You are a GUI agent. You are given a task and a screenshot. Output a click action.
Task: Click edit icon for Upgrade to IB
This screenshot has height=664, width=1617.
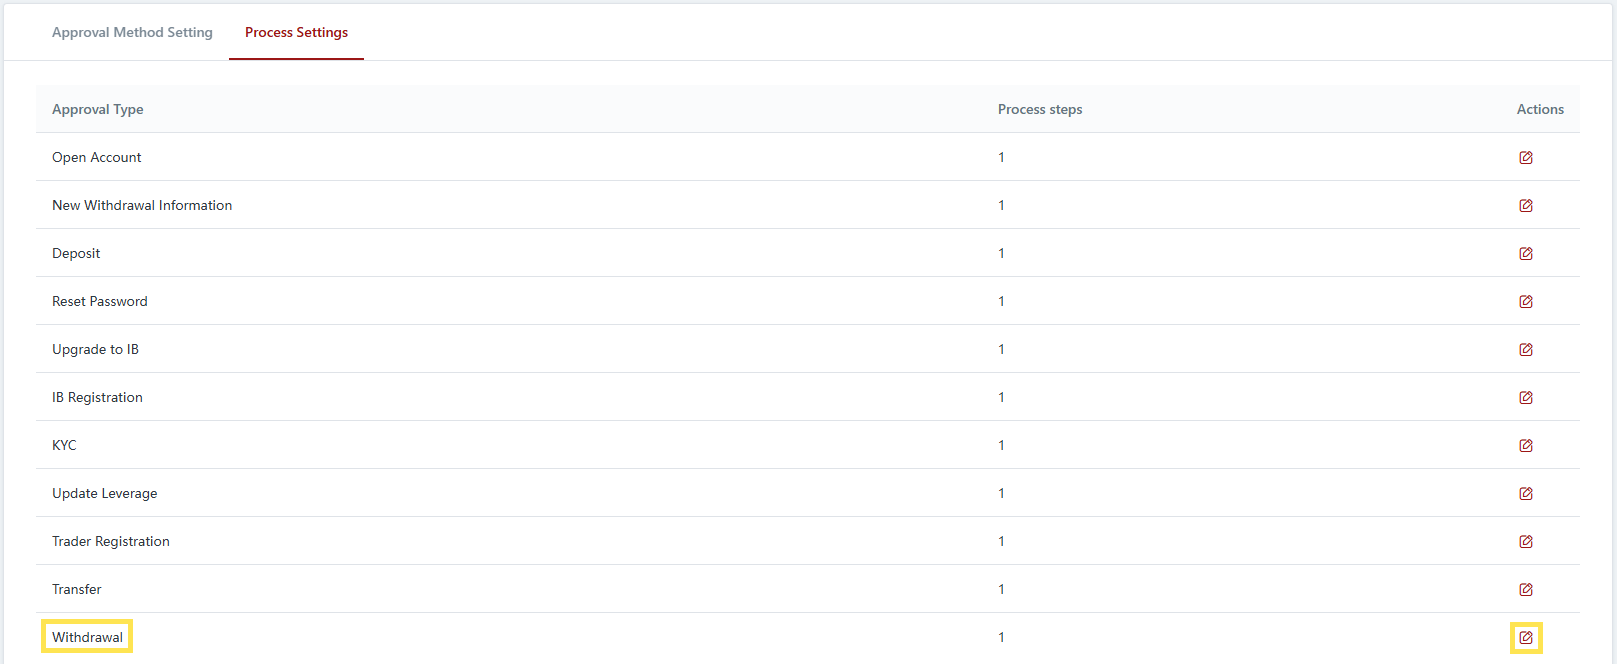pos(1525,350)
